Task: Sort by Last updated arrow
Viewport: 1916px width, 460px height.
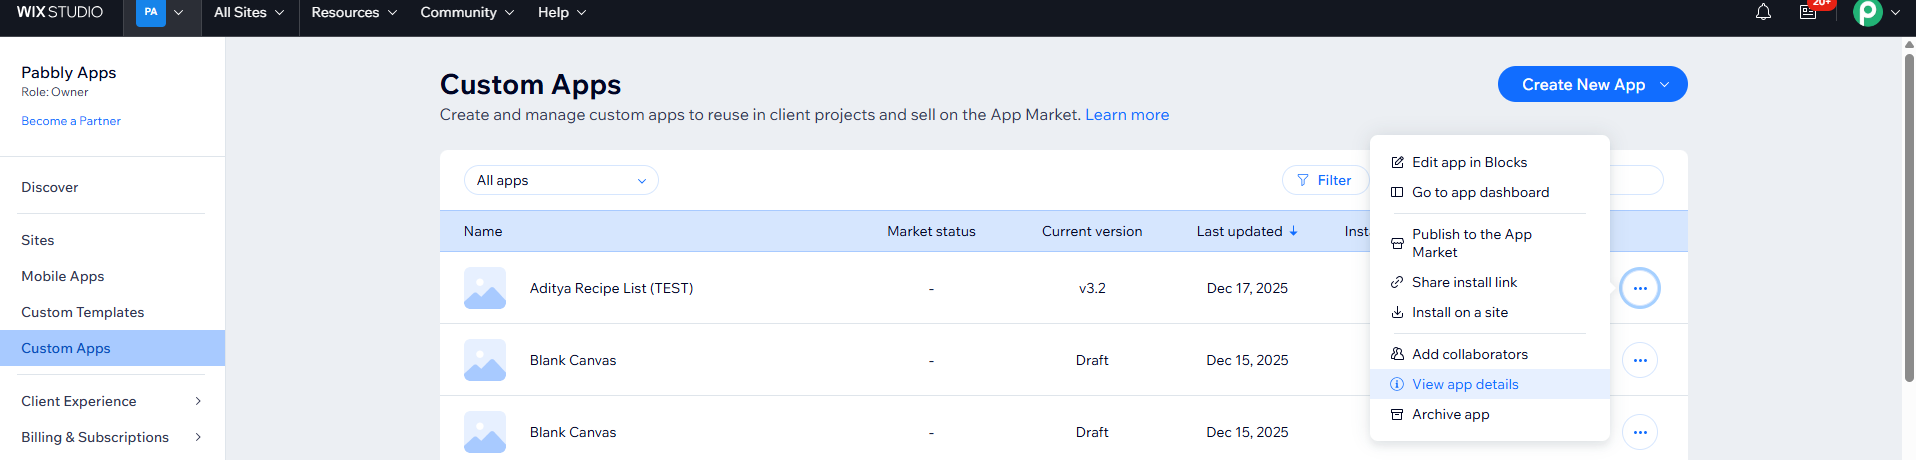Action: (1293, 231)
